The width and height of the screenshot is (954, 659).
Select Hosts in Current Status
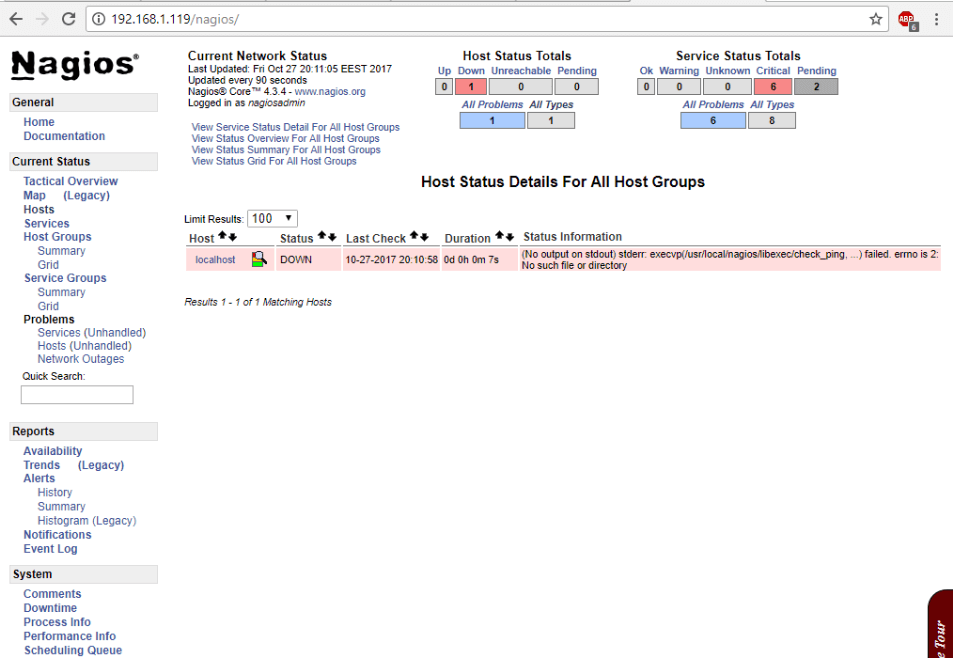pos(39,209)
